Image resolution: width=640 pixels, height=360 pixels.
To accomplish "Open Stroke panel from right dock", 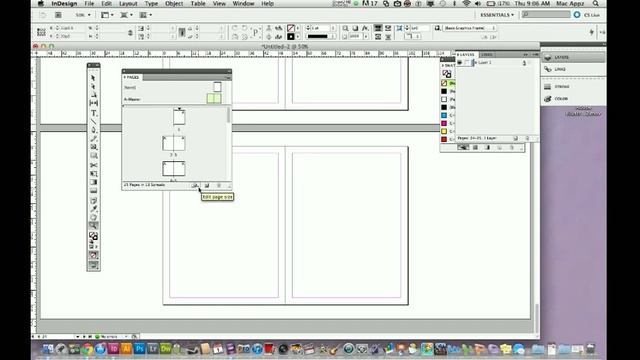I will point(573,87).
